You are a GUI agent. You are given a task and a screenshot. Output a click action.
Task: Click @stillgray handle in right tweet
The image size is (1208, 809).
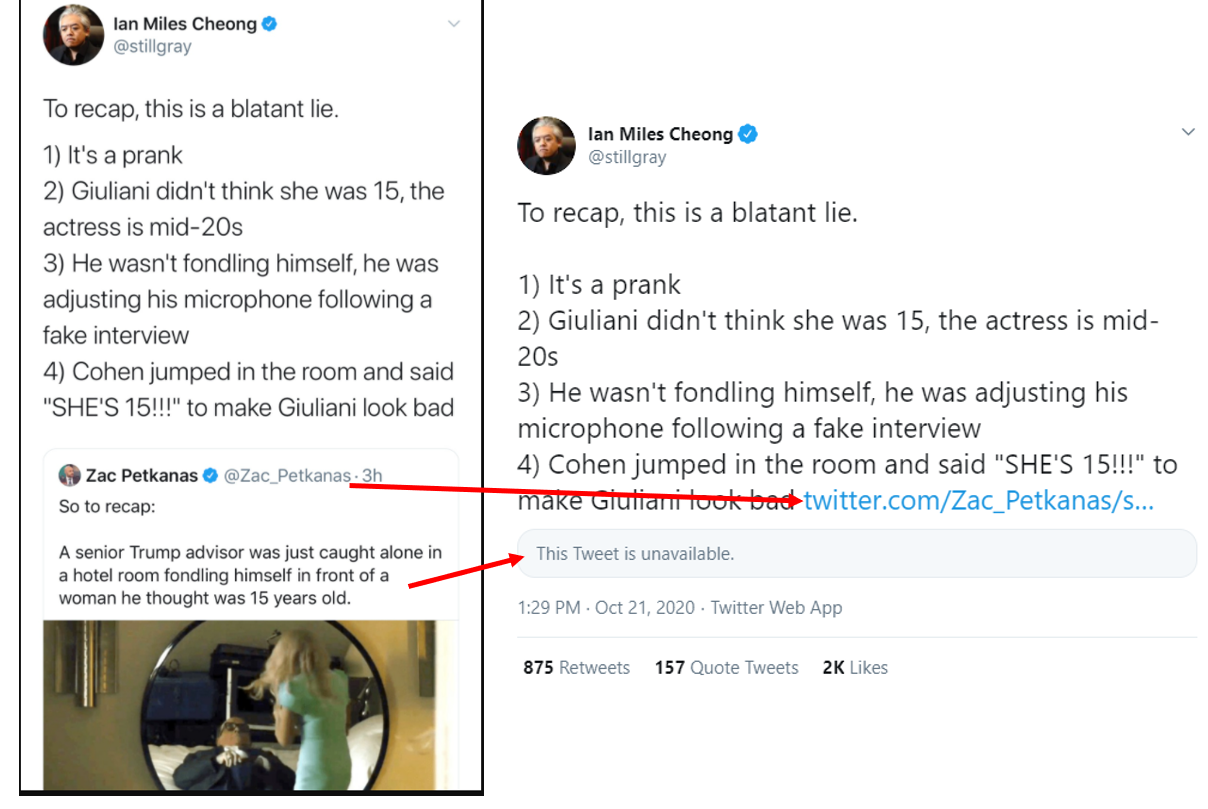click(x=627, y=157)
